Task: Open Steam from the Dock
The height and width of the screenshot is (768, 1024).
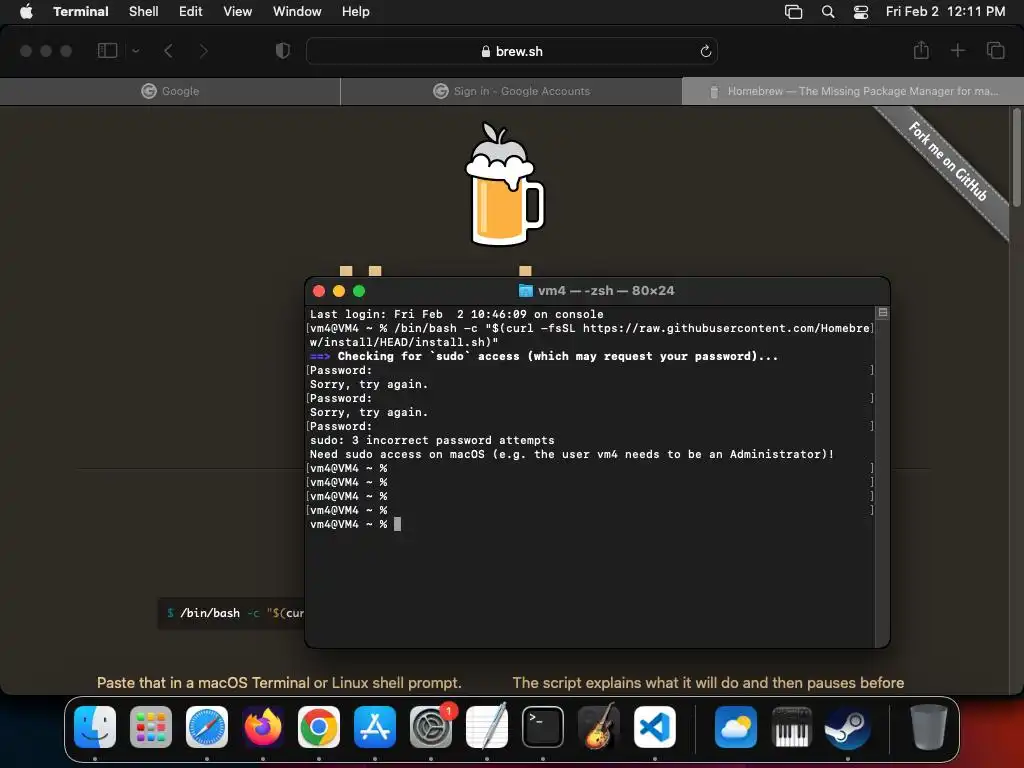Action: (x=848, y=727)
